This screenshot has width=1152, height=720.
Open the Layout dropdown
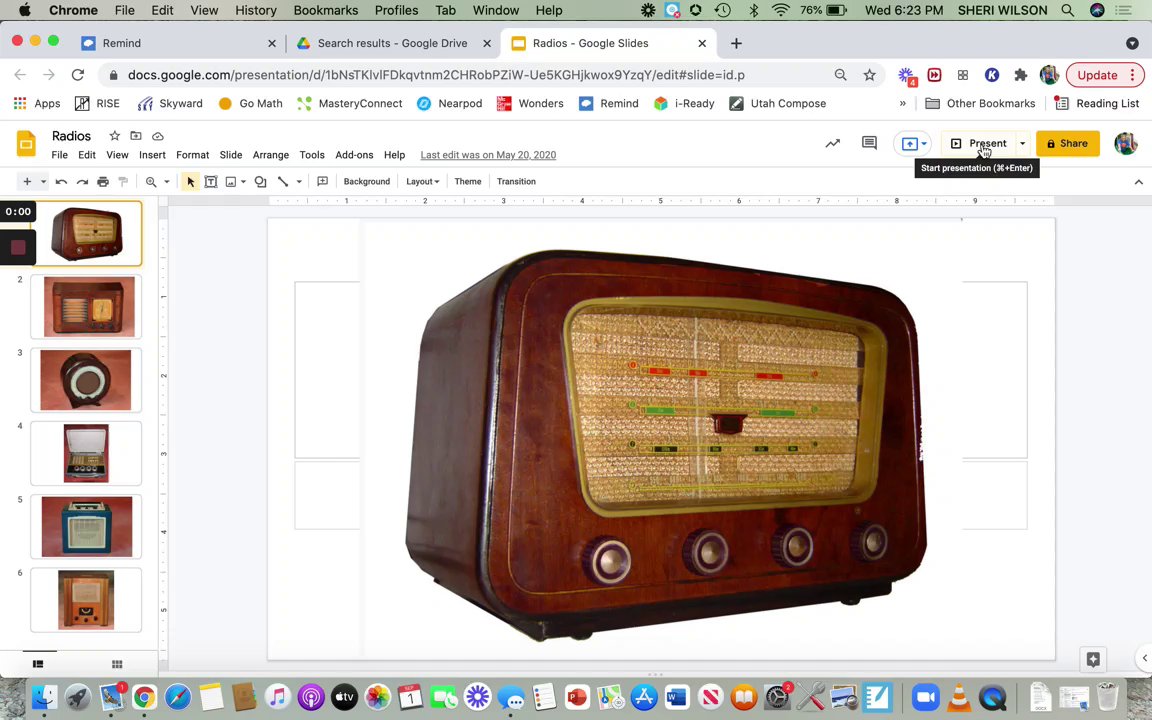point(422,181)
